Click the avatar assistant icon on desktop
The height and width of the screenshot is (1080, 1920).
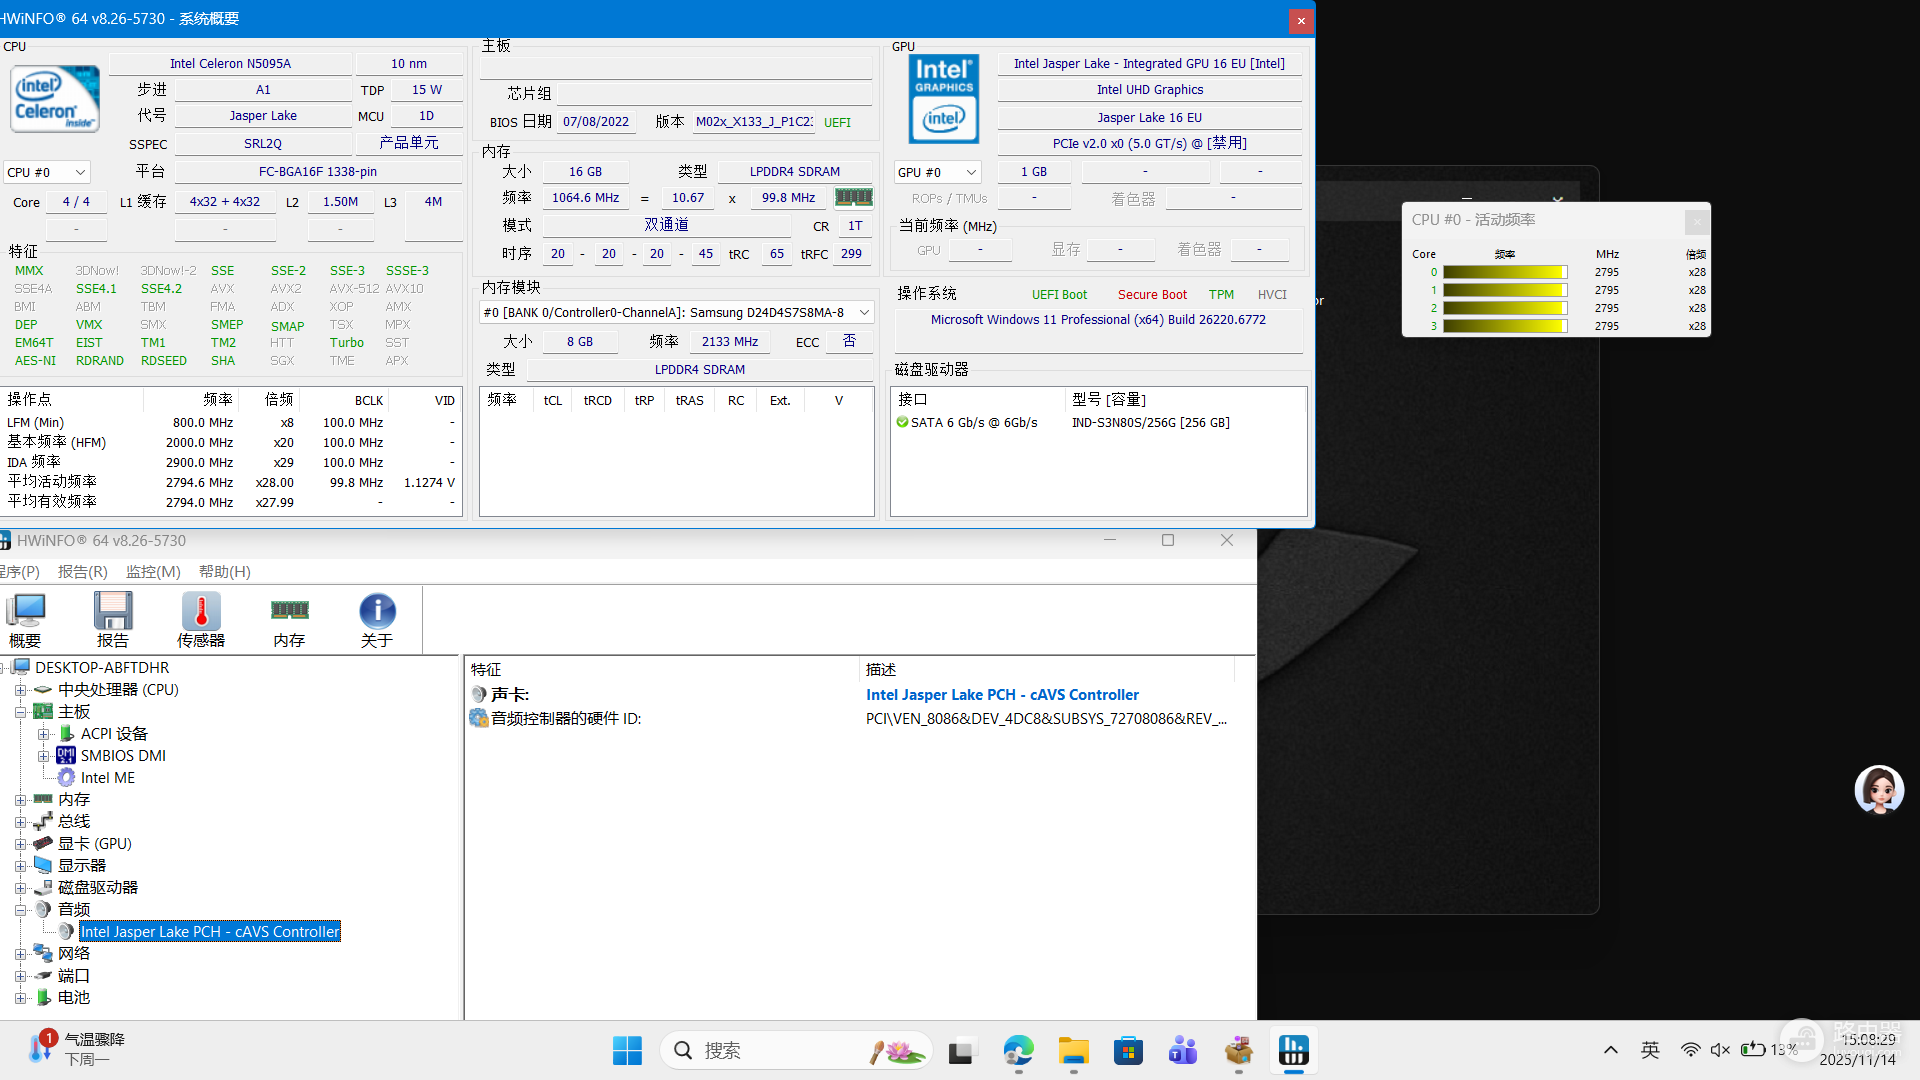[1879, 790]
